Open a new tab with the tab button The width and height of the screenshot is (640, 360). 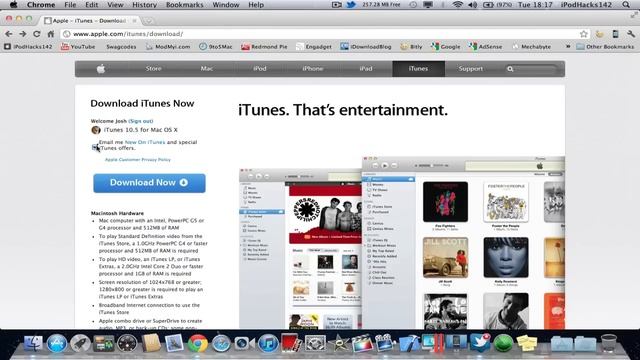point(149,20)
